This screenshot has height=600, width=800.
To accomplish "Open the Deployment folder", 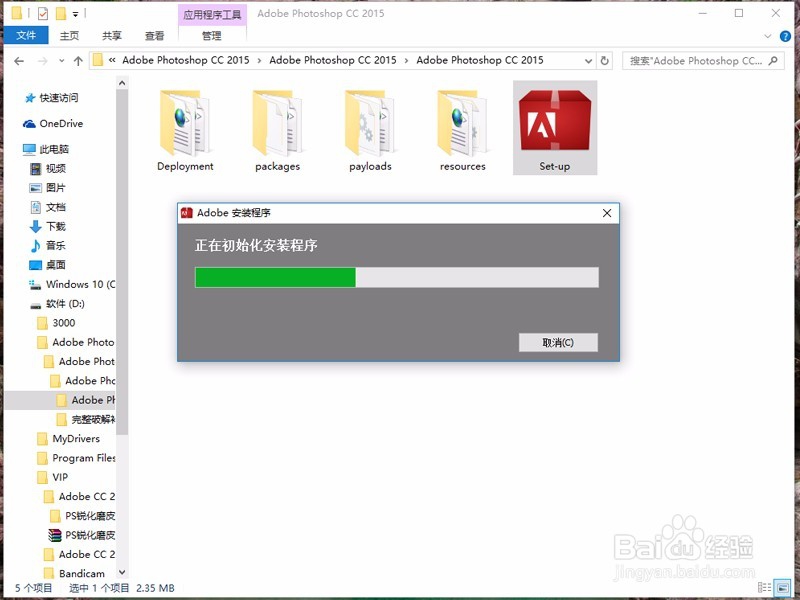I will (x=184, y=125).
